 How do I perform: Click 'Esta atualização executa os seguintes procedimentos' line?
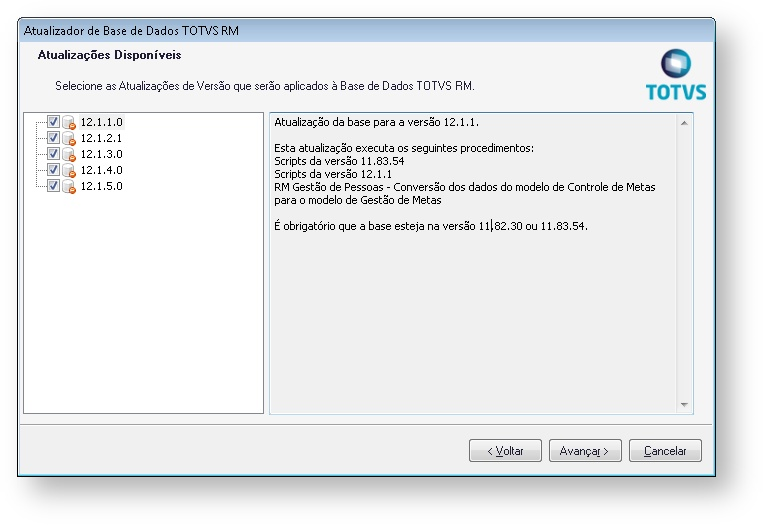(404, 148)
